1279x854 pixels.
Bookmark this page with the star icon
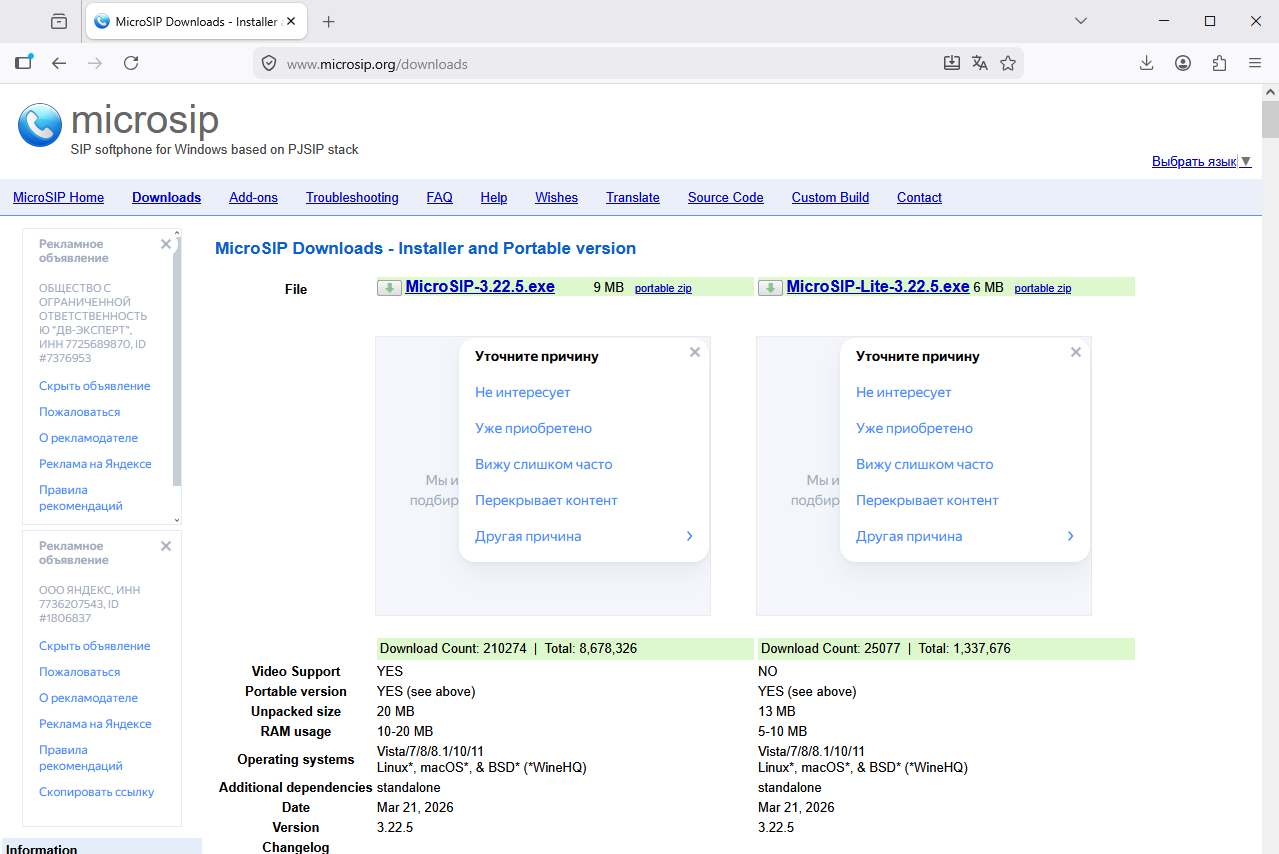(x=1008, y=63)
